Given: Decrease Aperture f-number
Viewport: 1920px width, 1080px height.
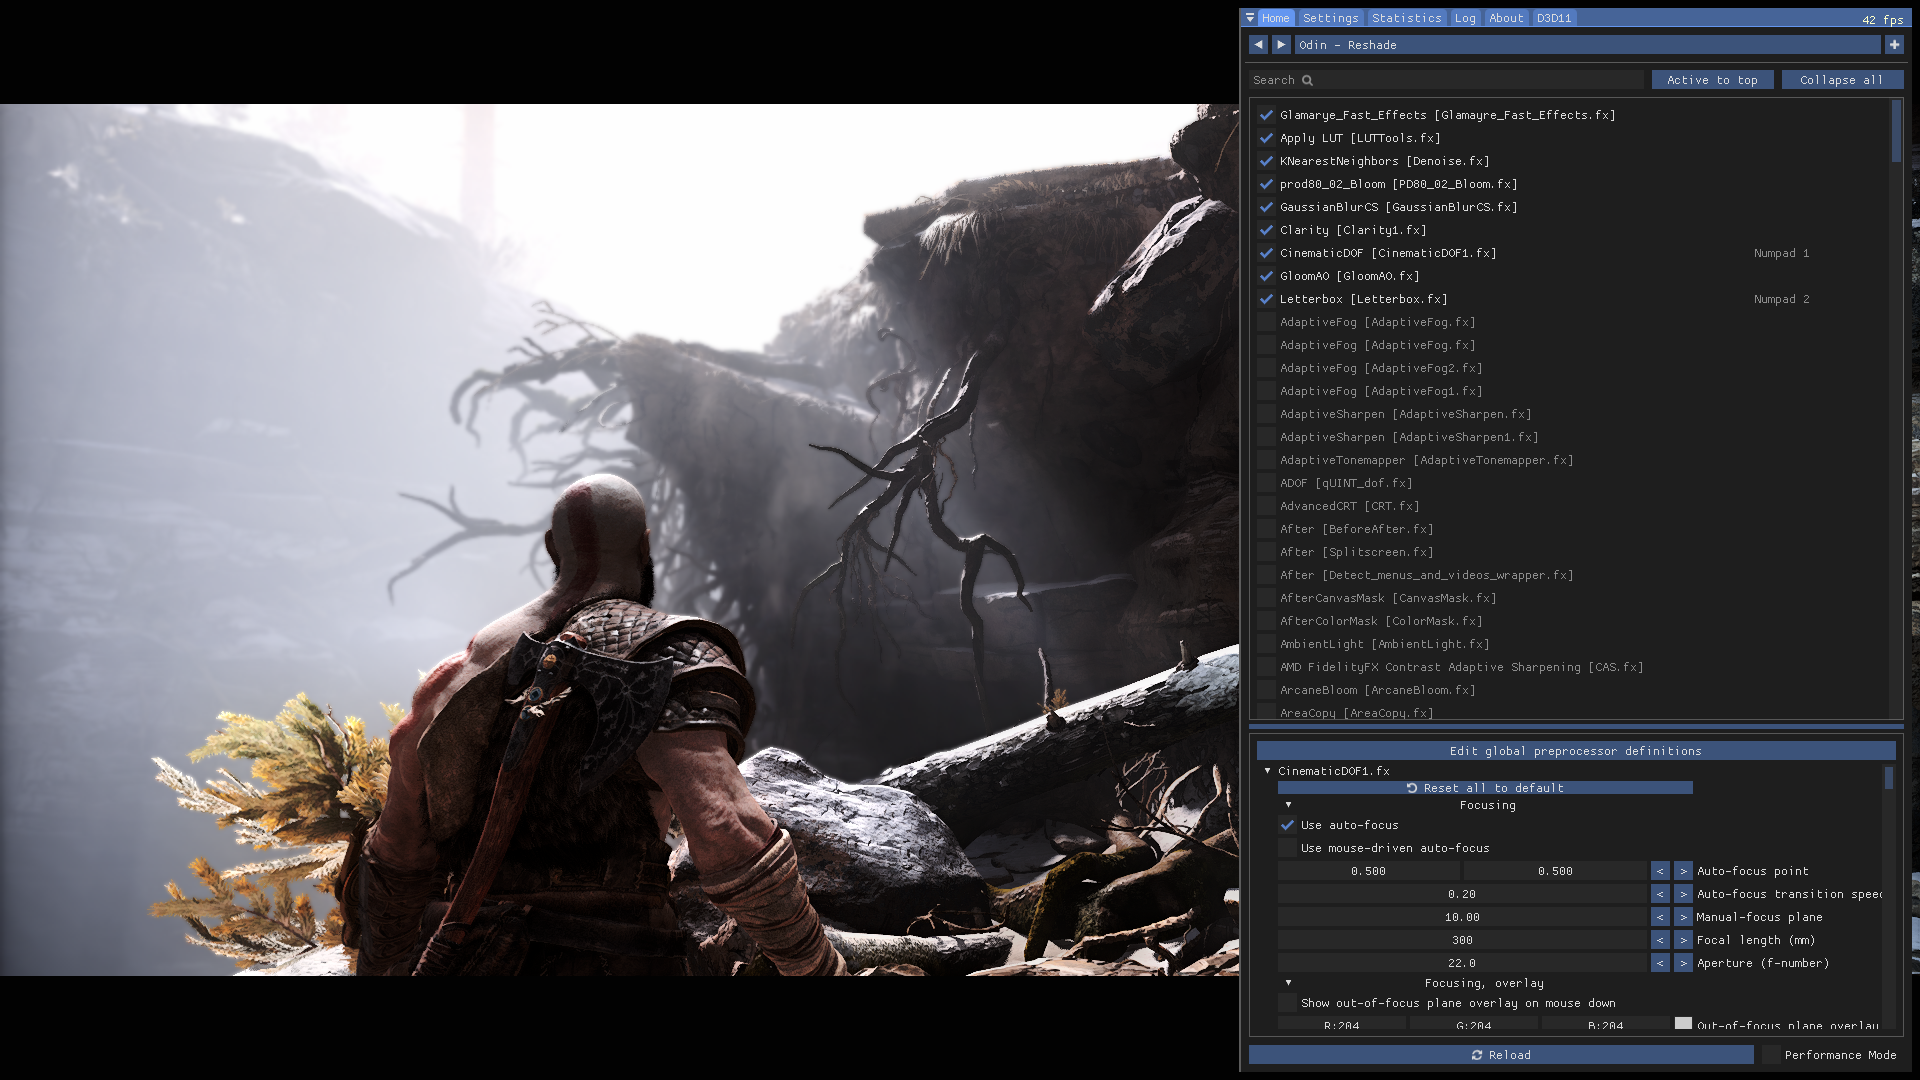Looking at the screenshot, I should [1660, 963].
